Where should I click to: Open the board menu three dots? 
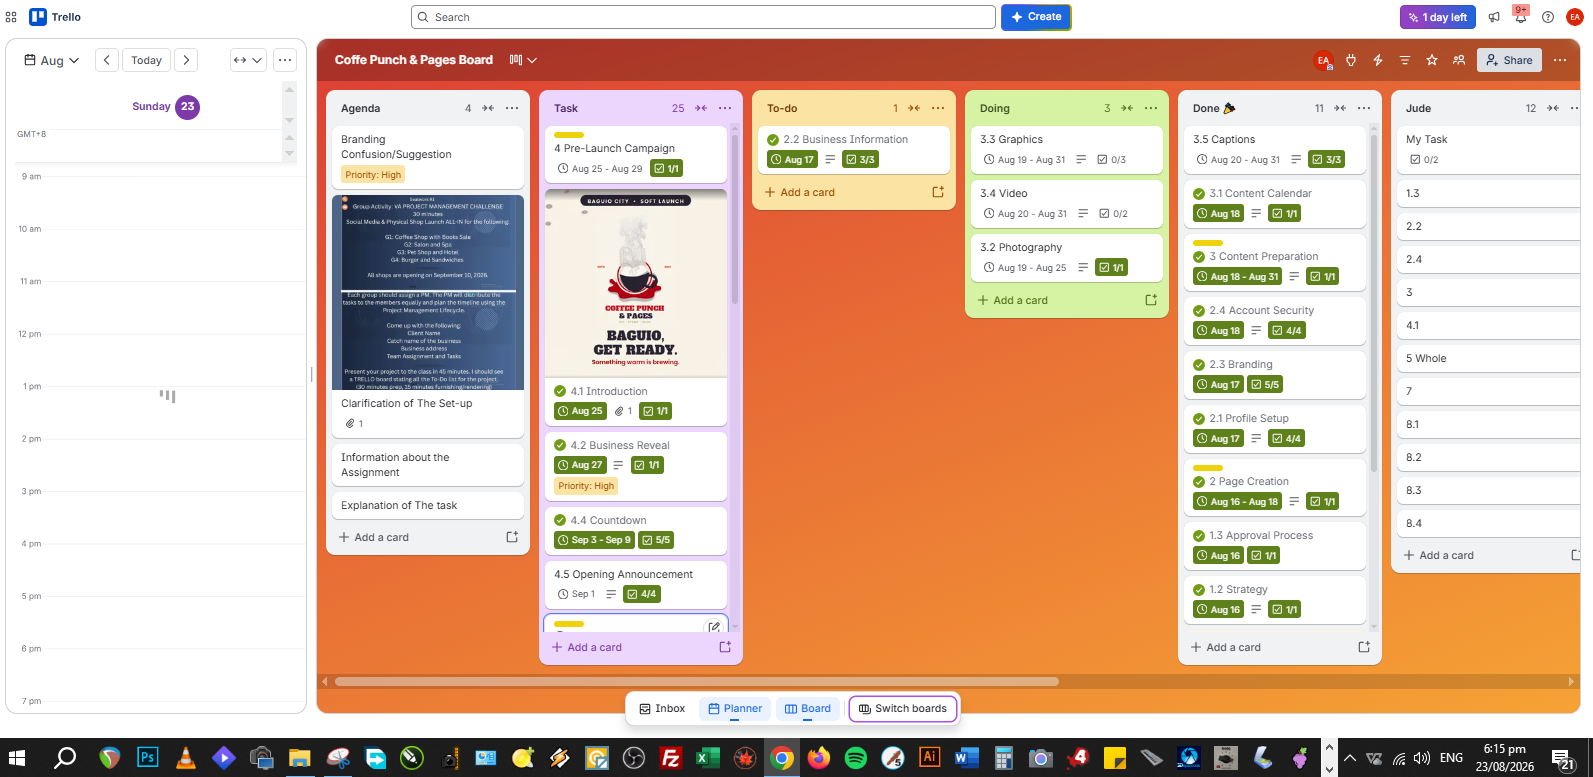(x=1560, y=60)
